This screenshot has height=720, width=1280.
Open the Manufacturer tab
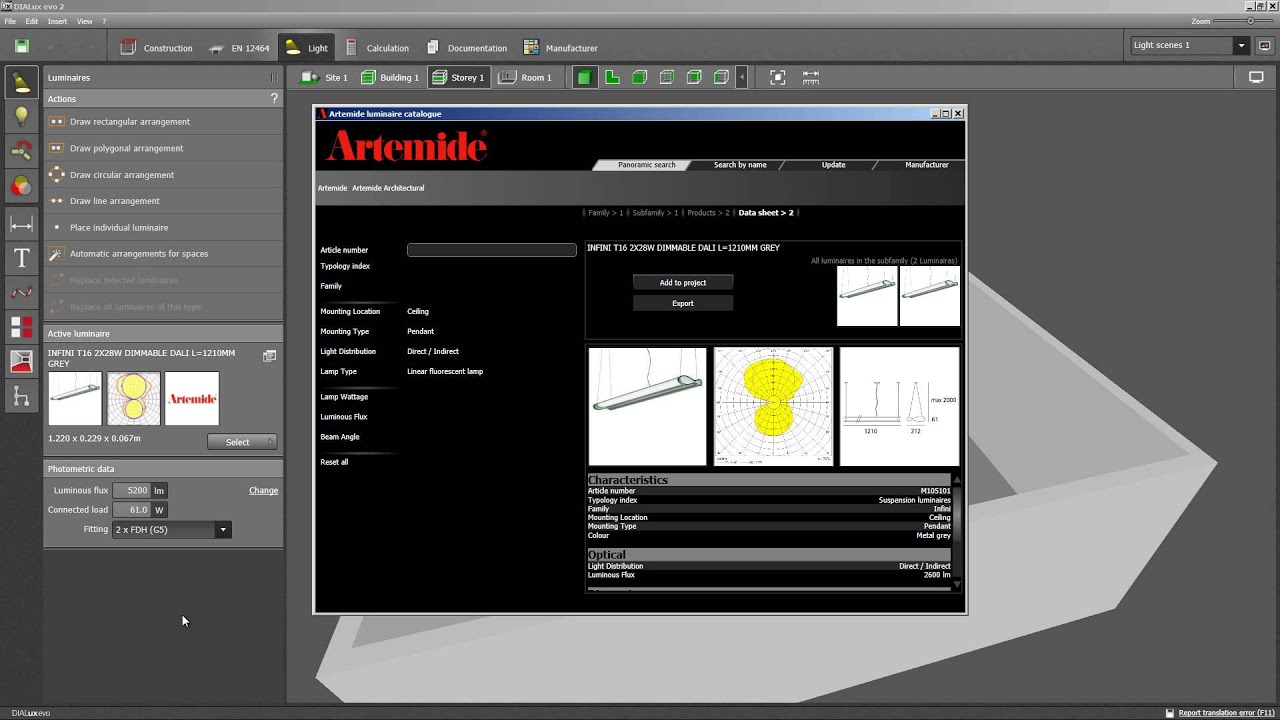(560, 47)
